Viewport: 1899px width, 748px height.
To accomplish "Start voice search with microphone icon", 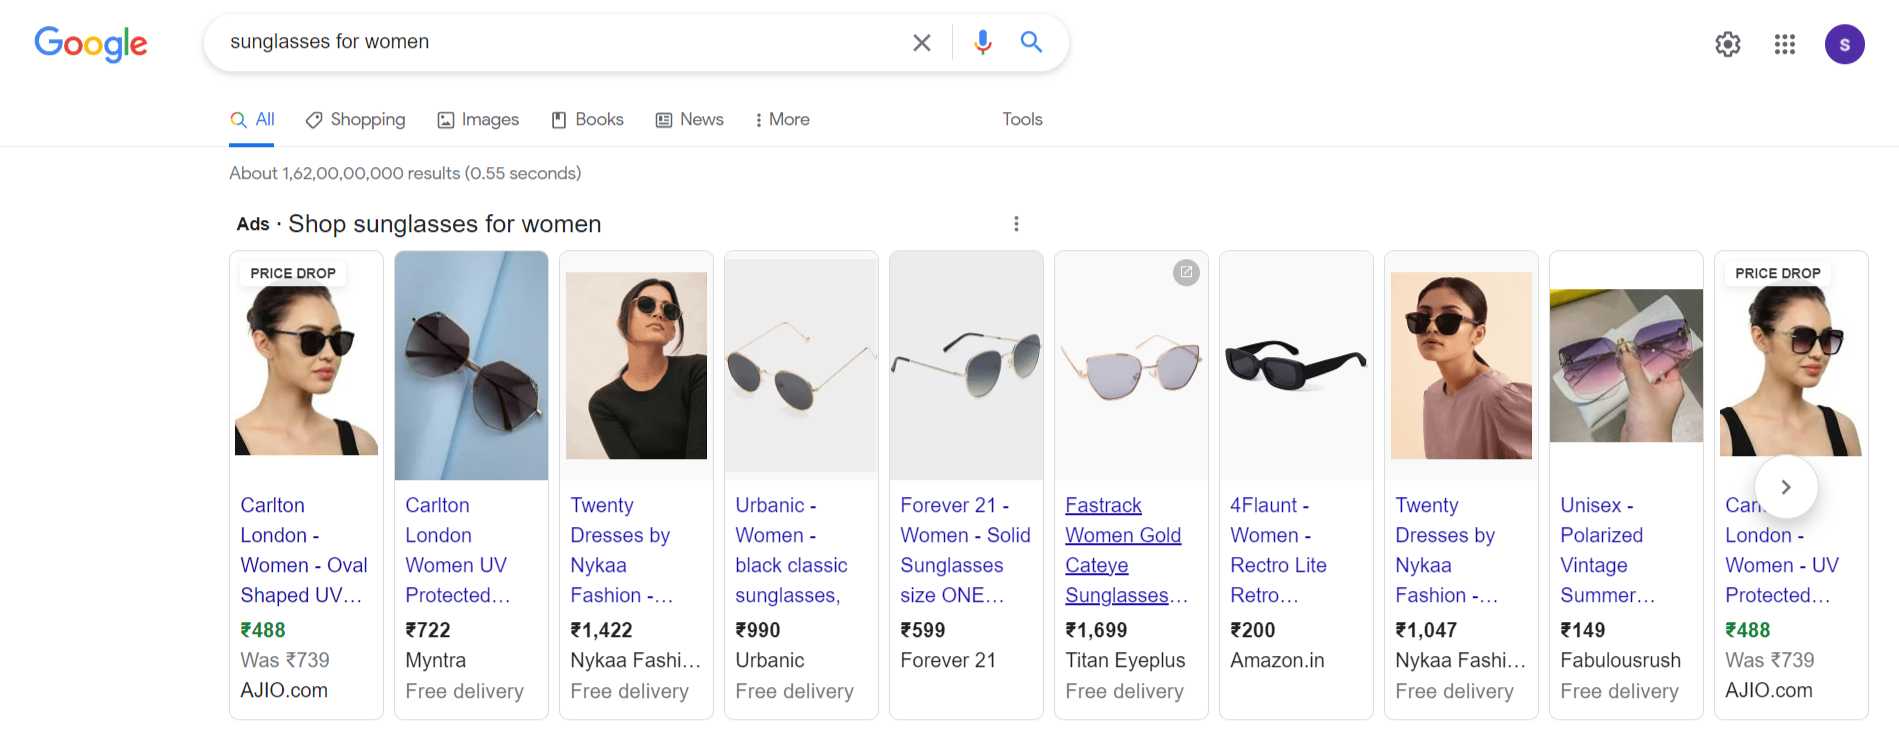I will (983, 42).
